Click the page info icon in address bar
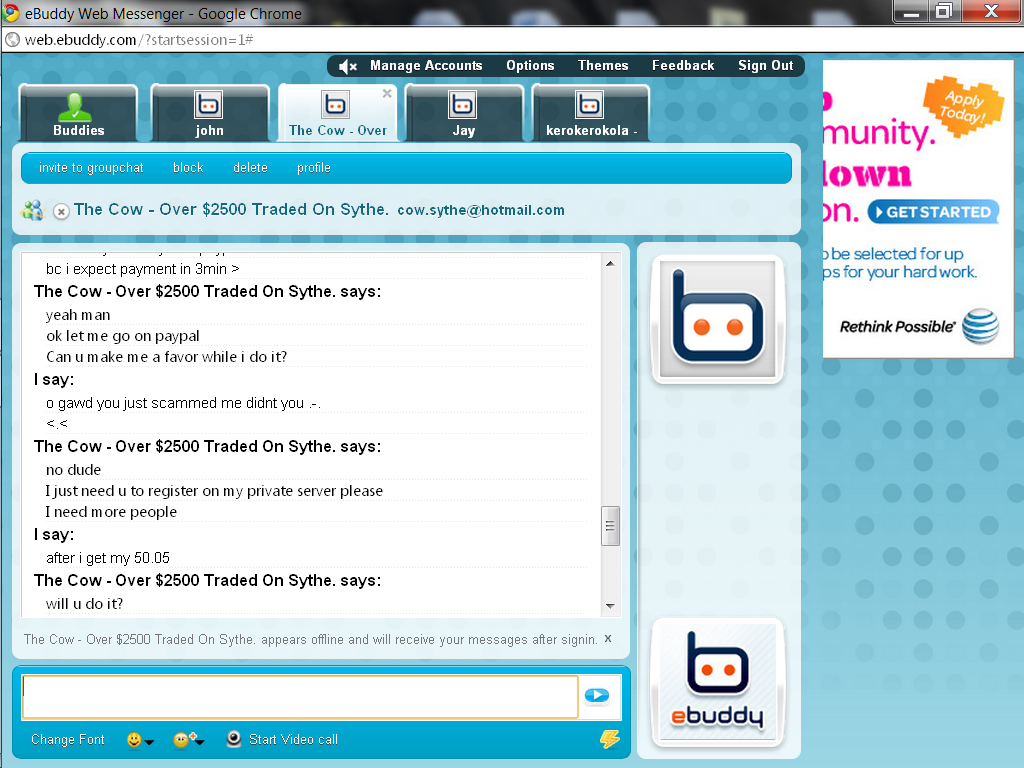Image resolution: width=1024 pixels, height=768 pixels. tap(12, 40)
